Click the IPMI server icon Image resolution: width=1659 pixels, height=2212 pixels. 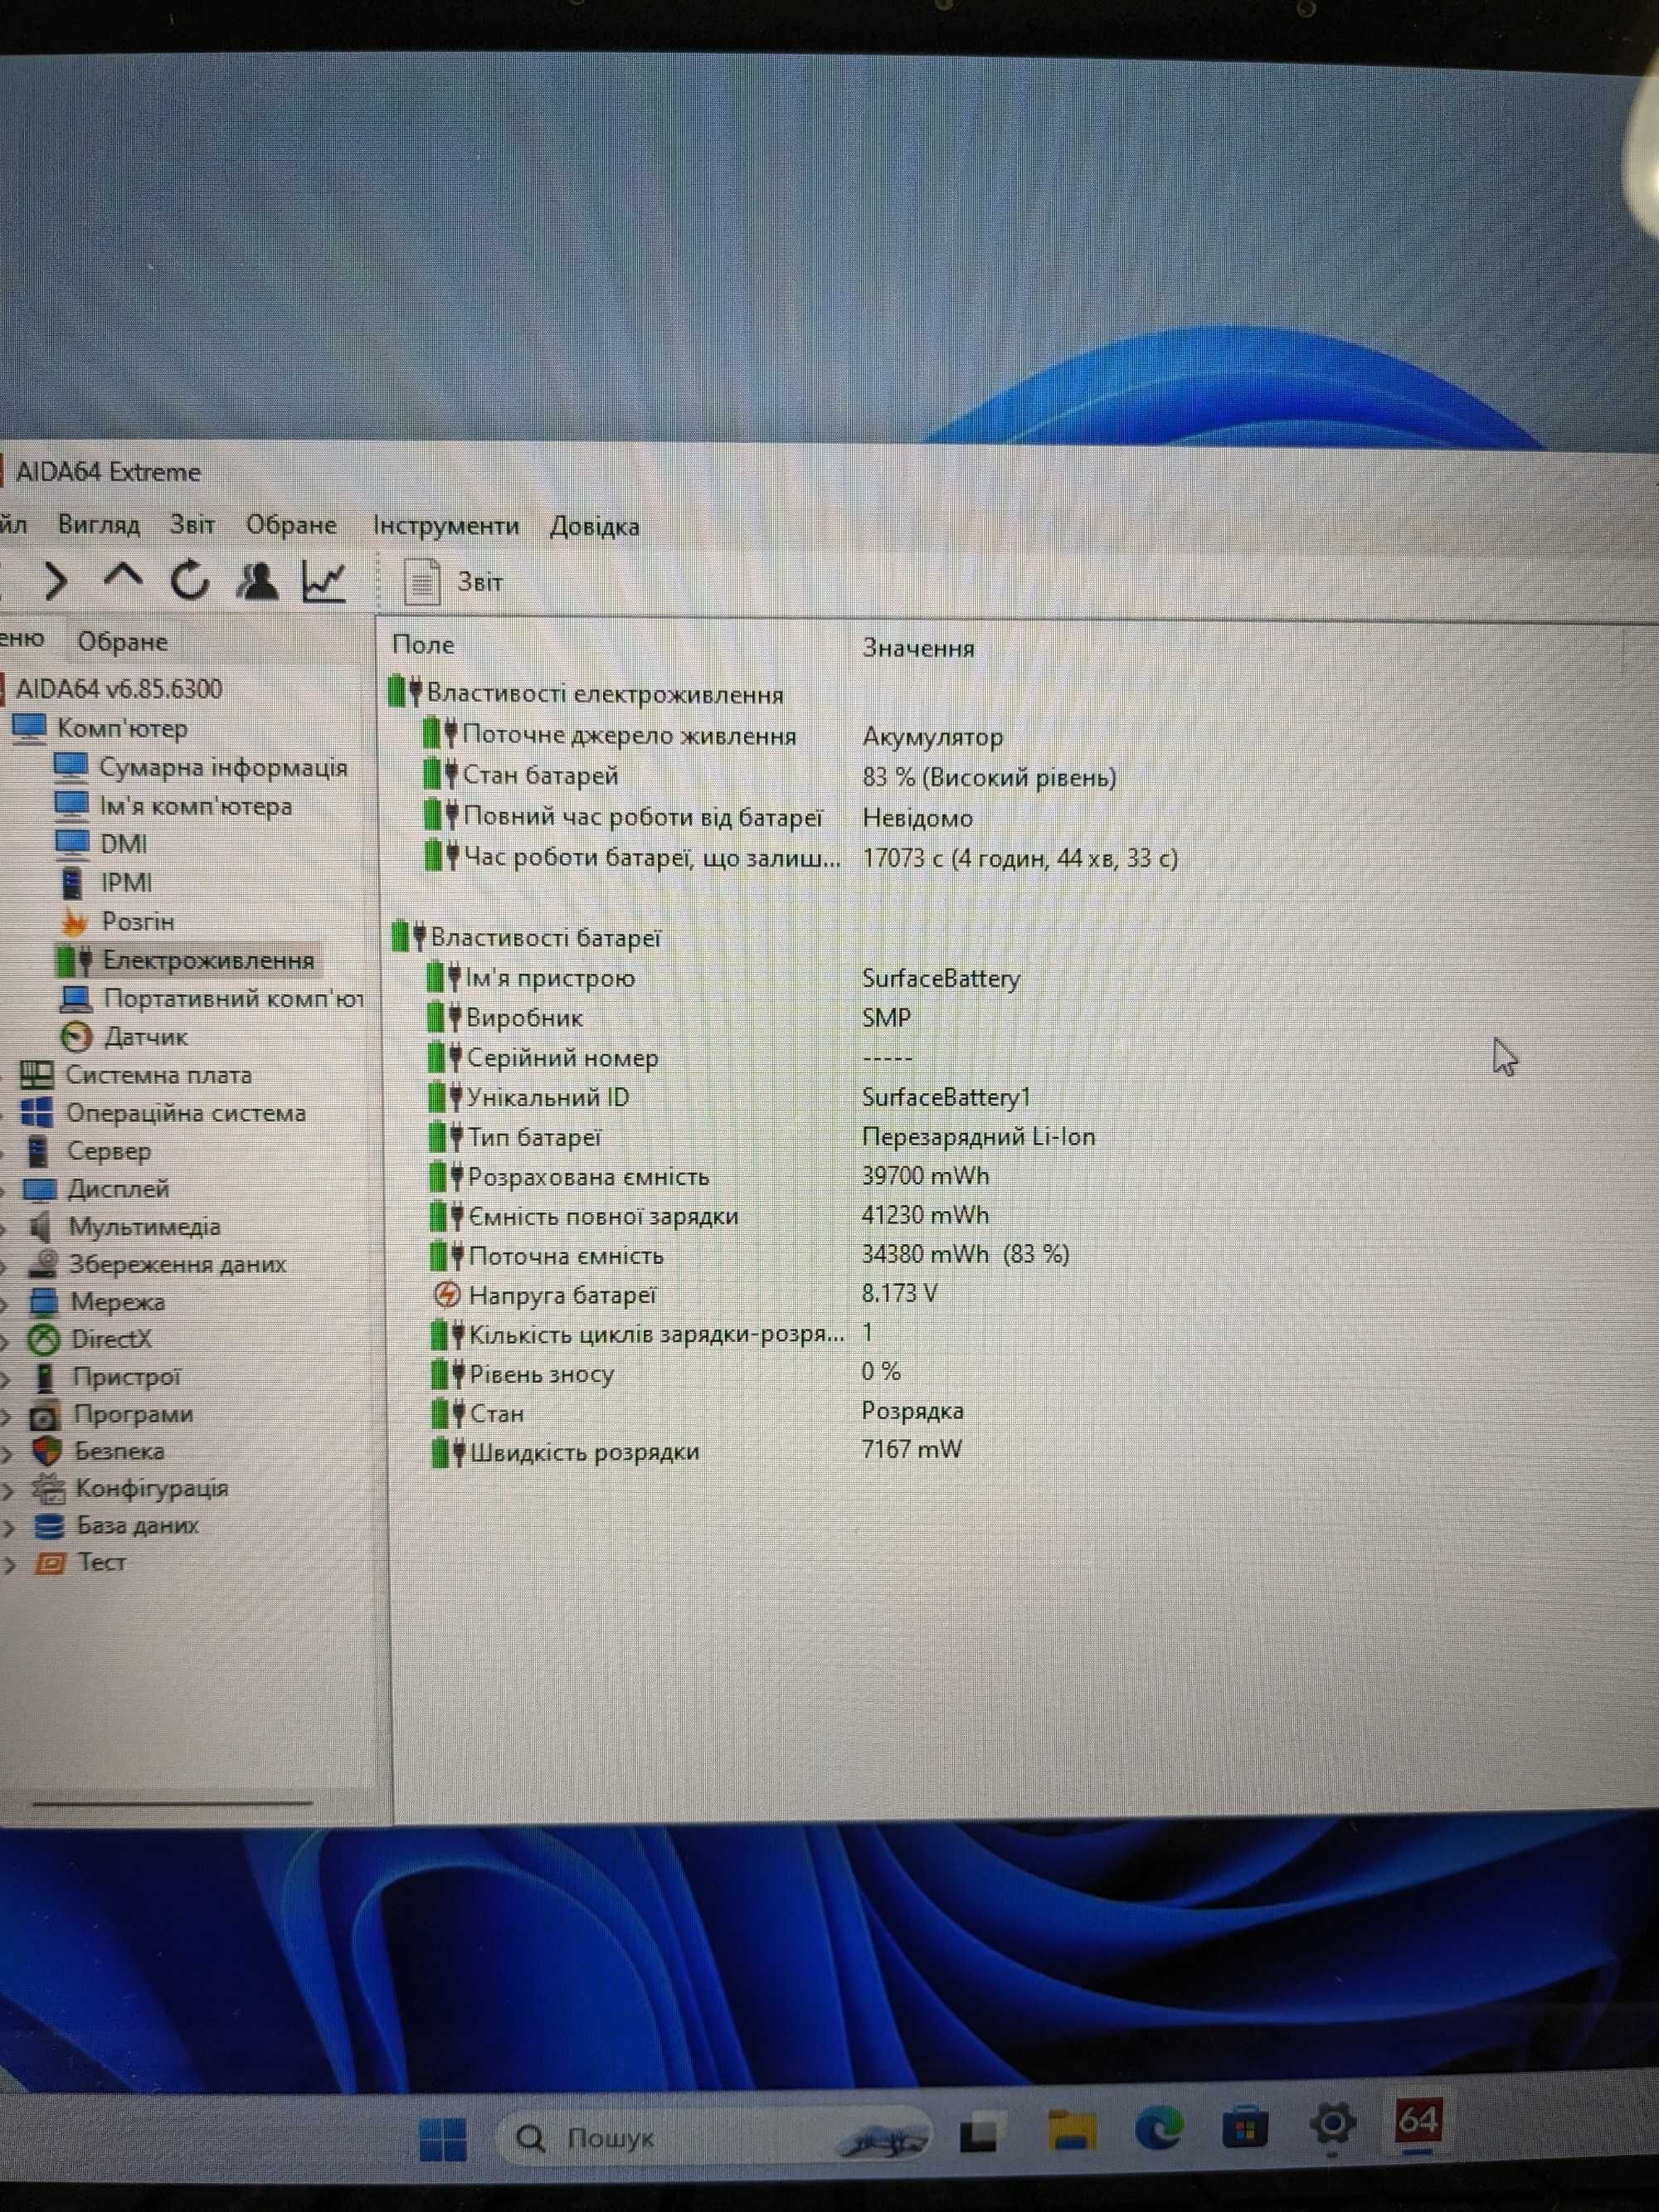tap(73, 883)
